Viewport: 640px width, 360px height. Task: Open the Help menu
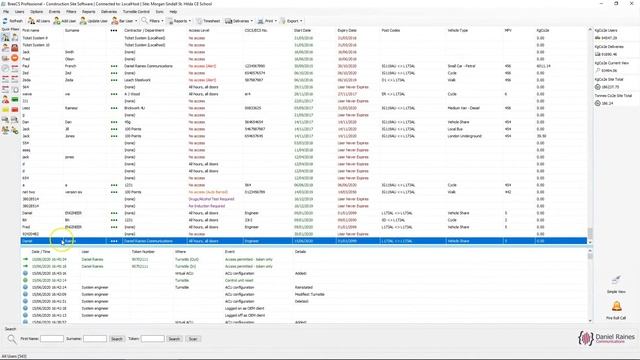pos(173,12)
